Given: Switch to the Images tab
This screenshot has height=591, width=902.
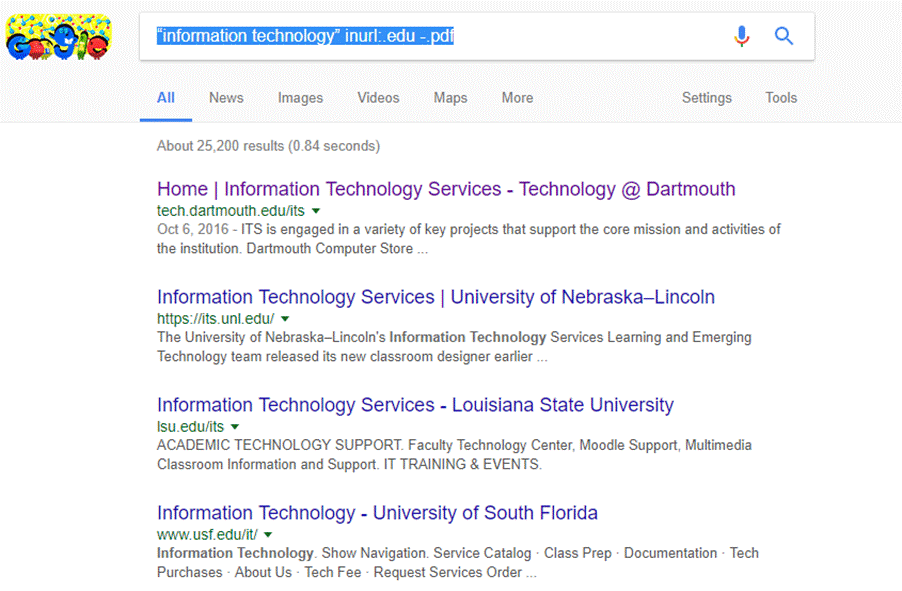Looking at the screenshot, I should pyautogui.click(x=300, y=98).
